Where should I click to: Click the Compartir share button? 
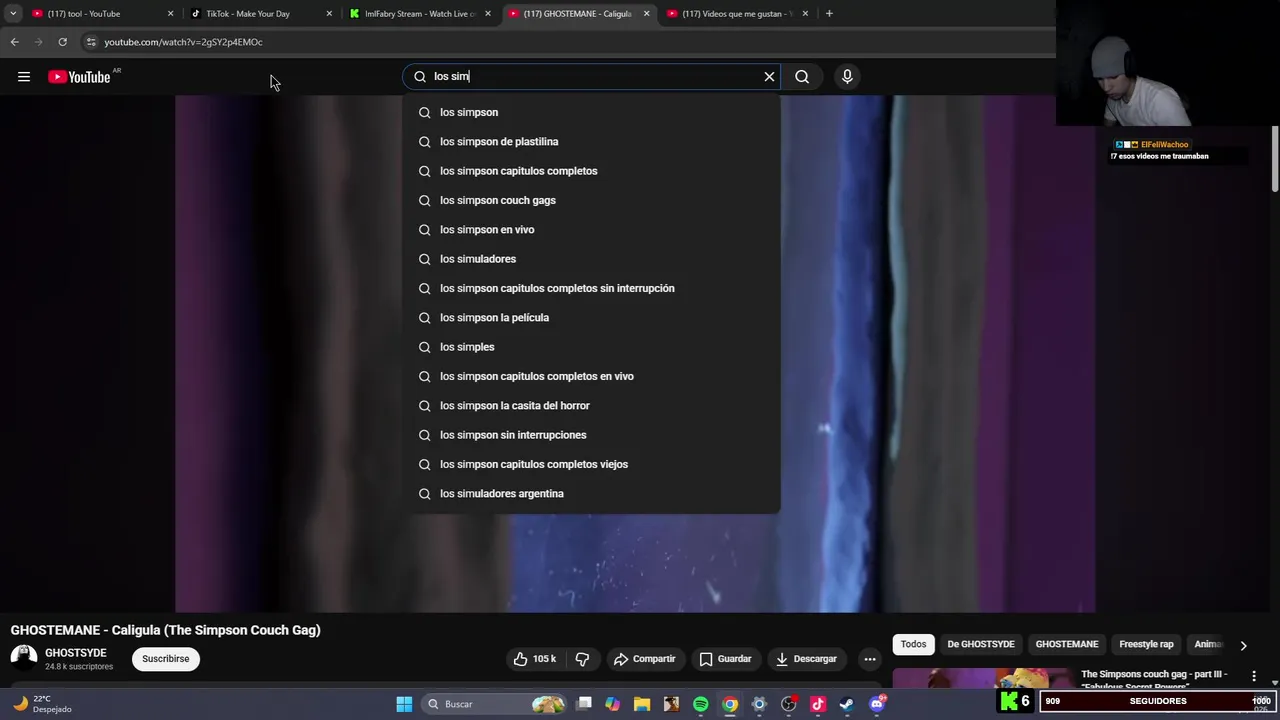pos(645,659)
